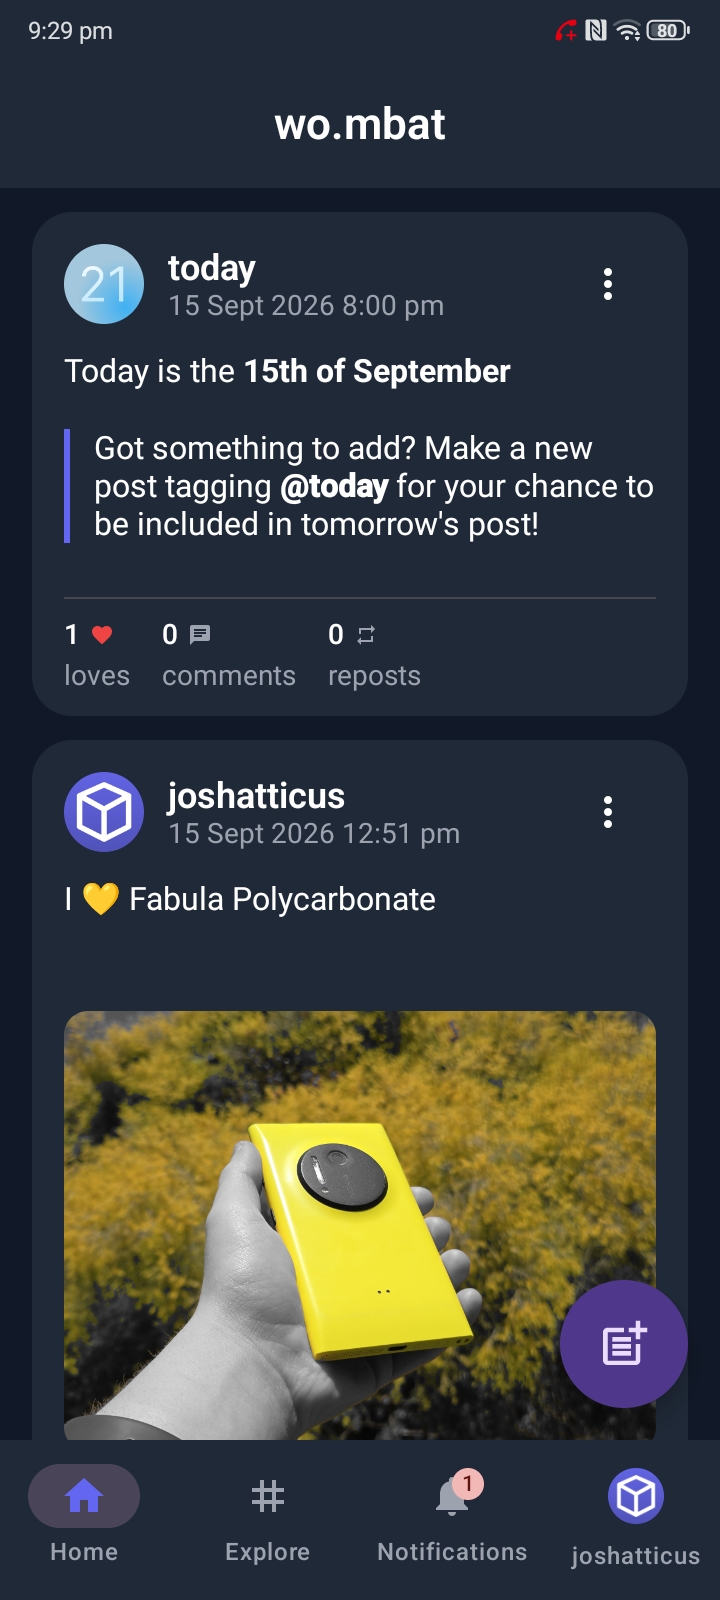Open three-dot menu on today post
The height and width of the screenshot is (1600, 720).
[x=607, y=284]
